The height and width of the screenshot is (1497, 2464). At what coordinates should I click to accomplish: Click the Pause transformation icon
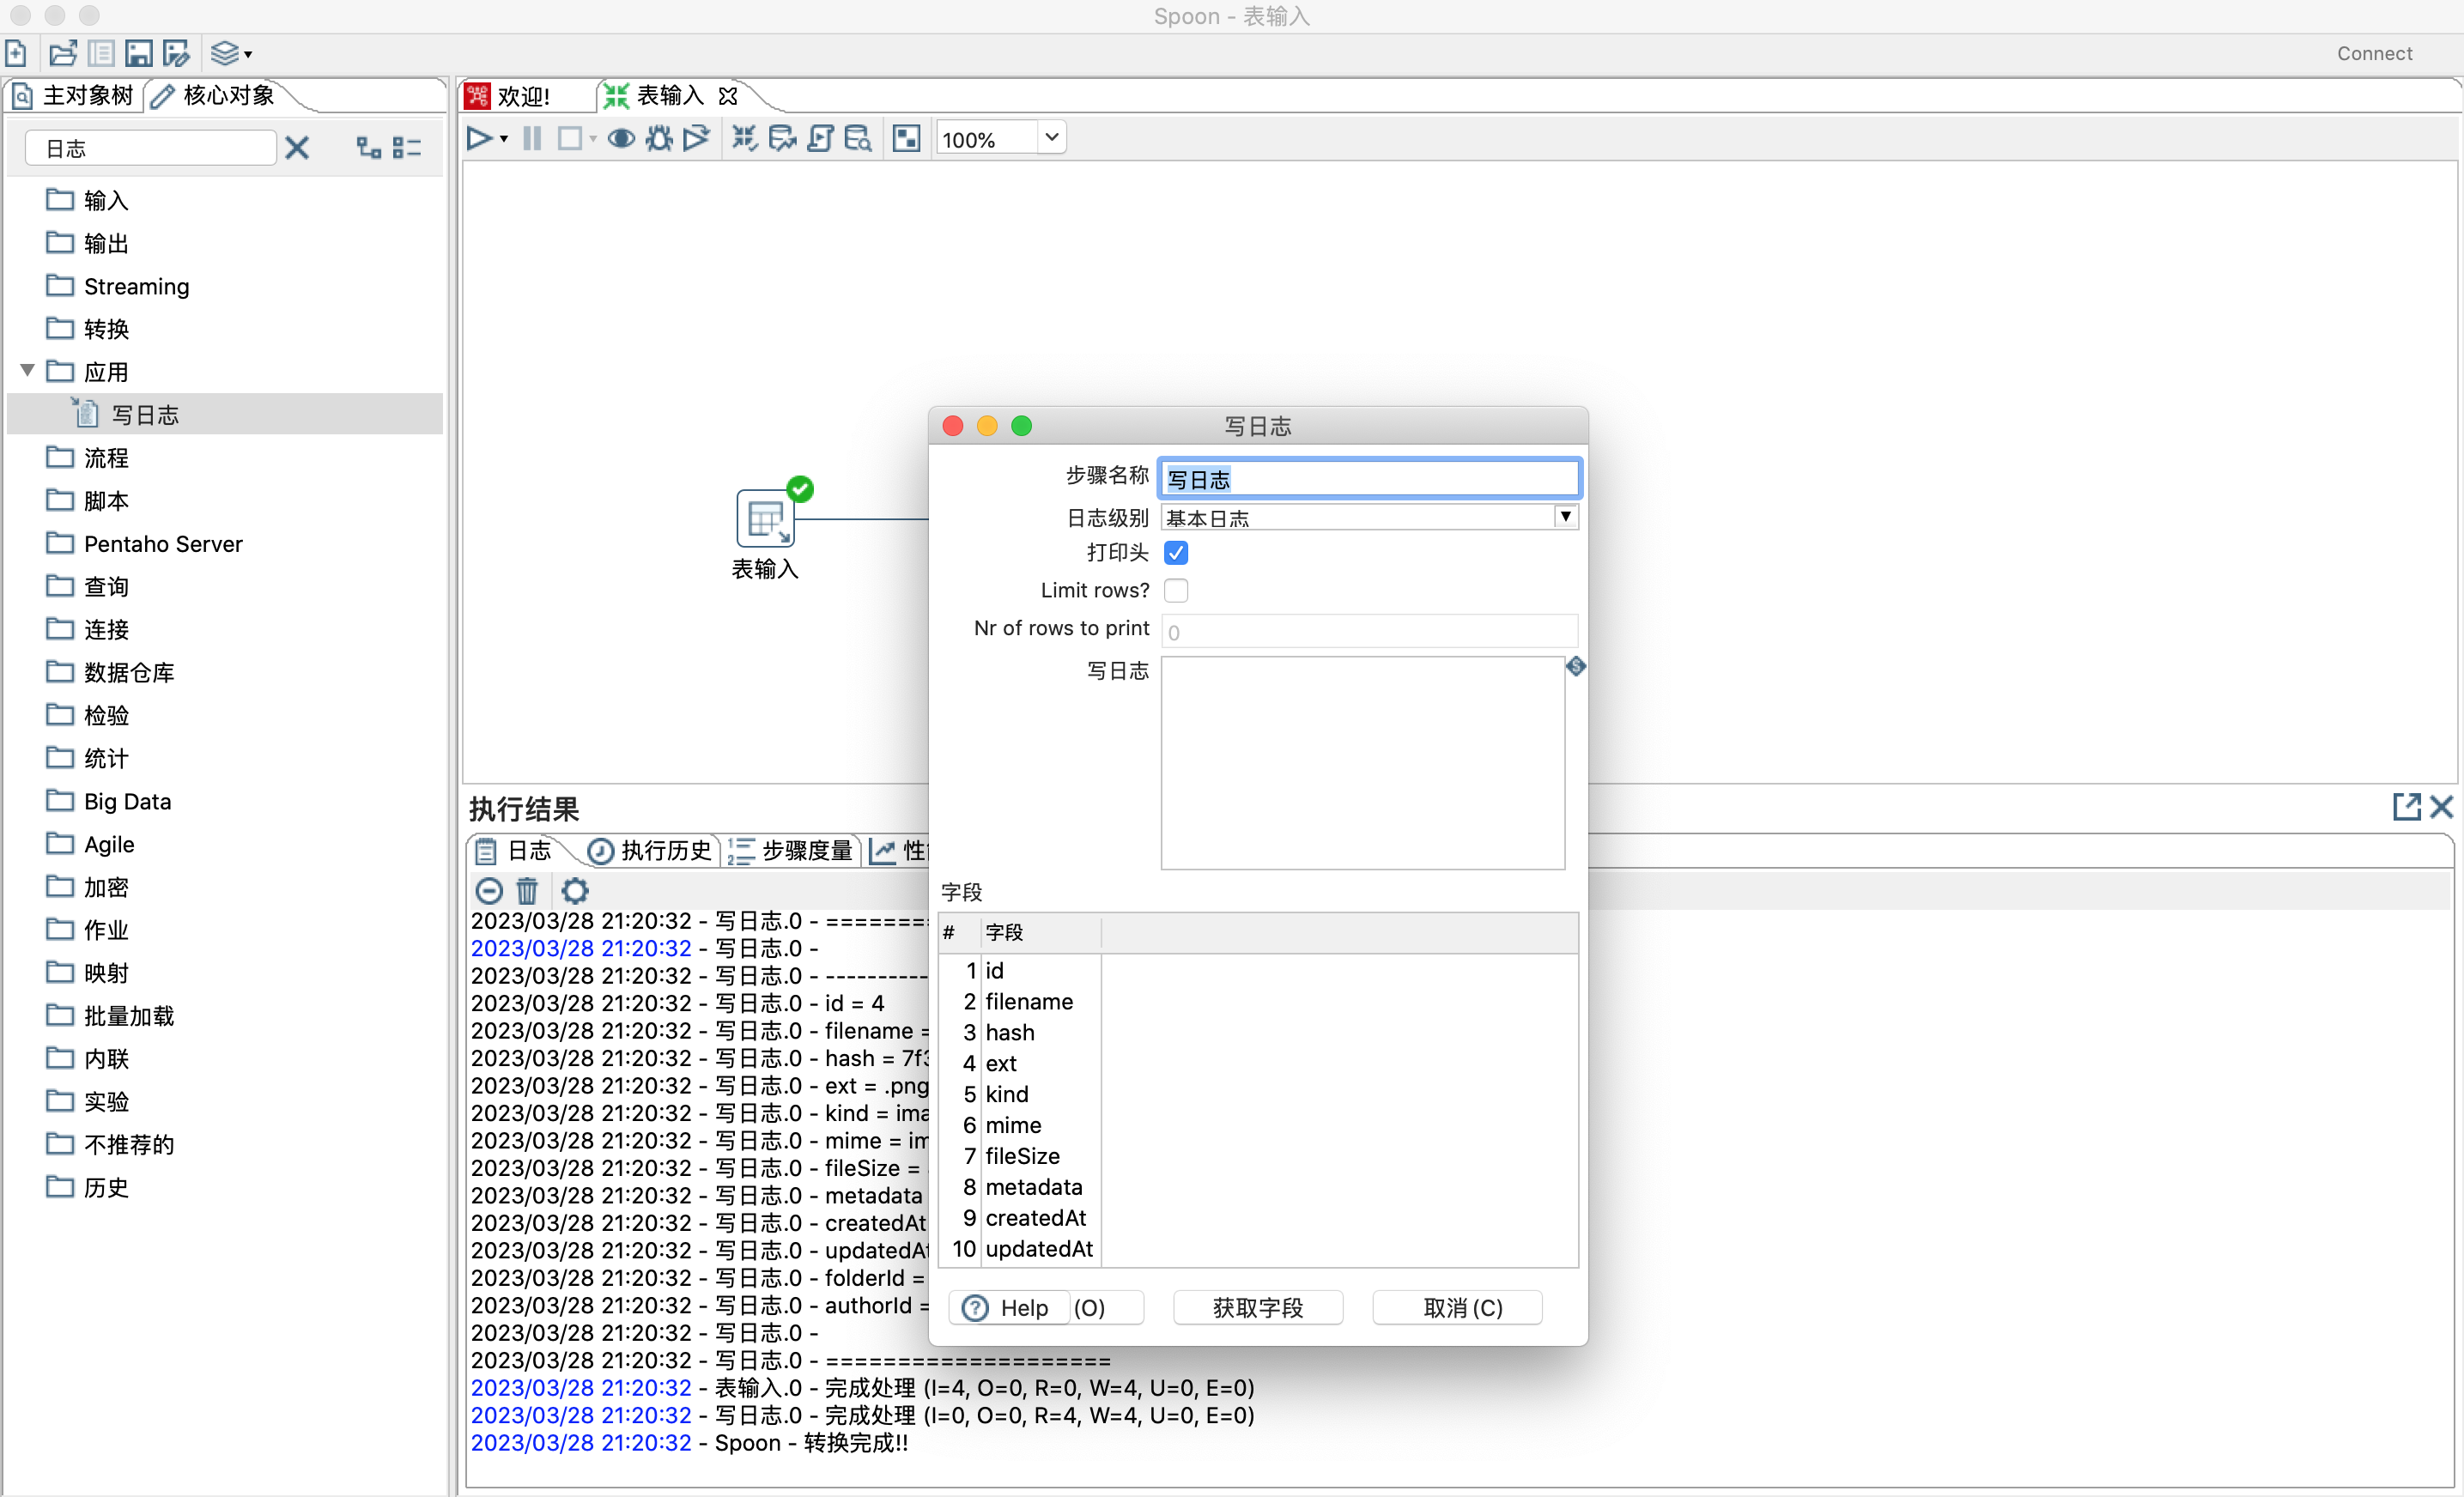[x=532, y=138]
